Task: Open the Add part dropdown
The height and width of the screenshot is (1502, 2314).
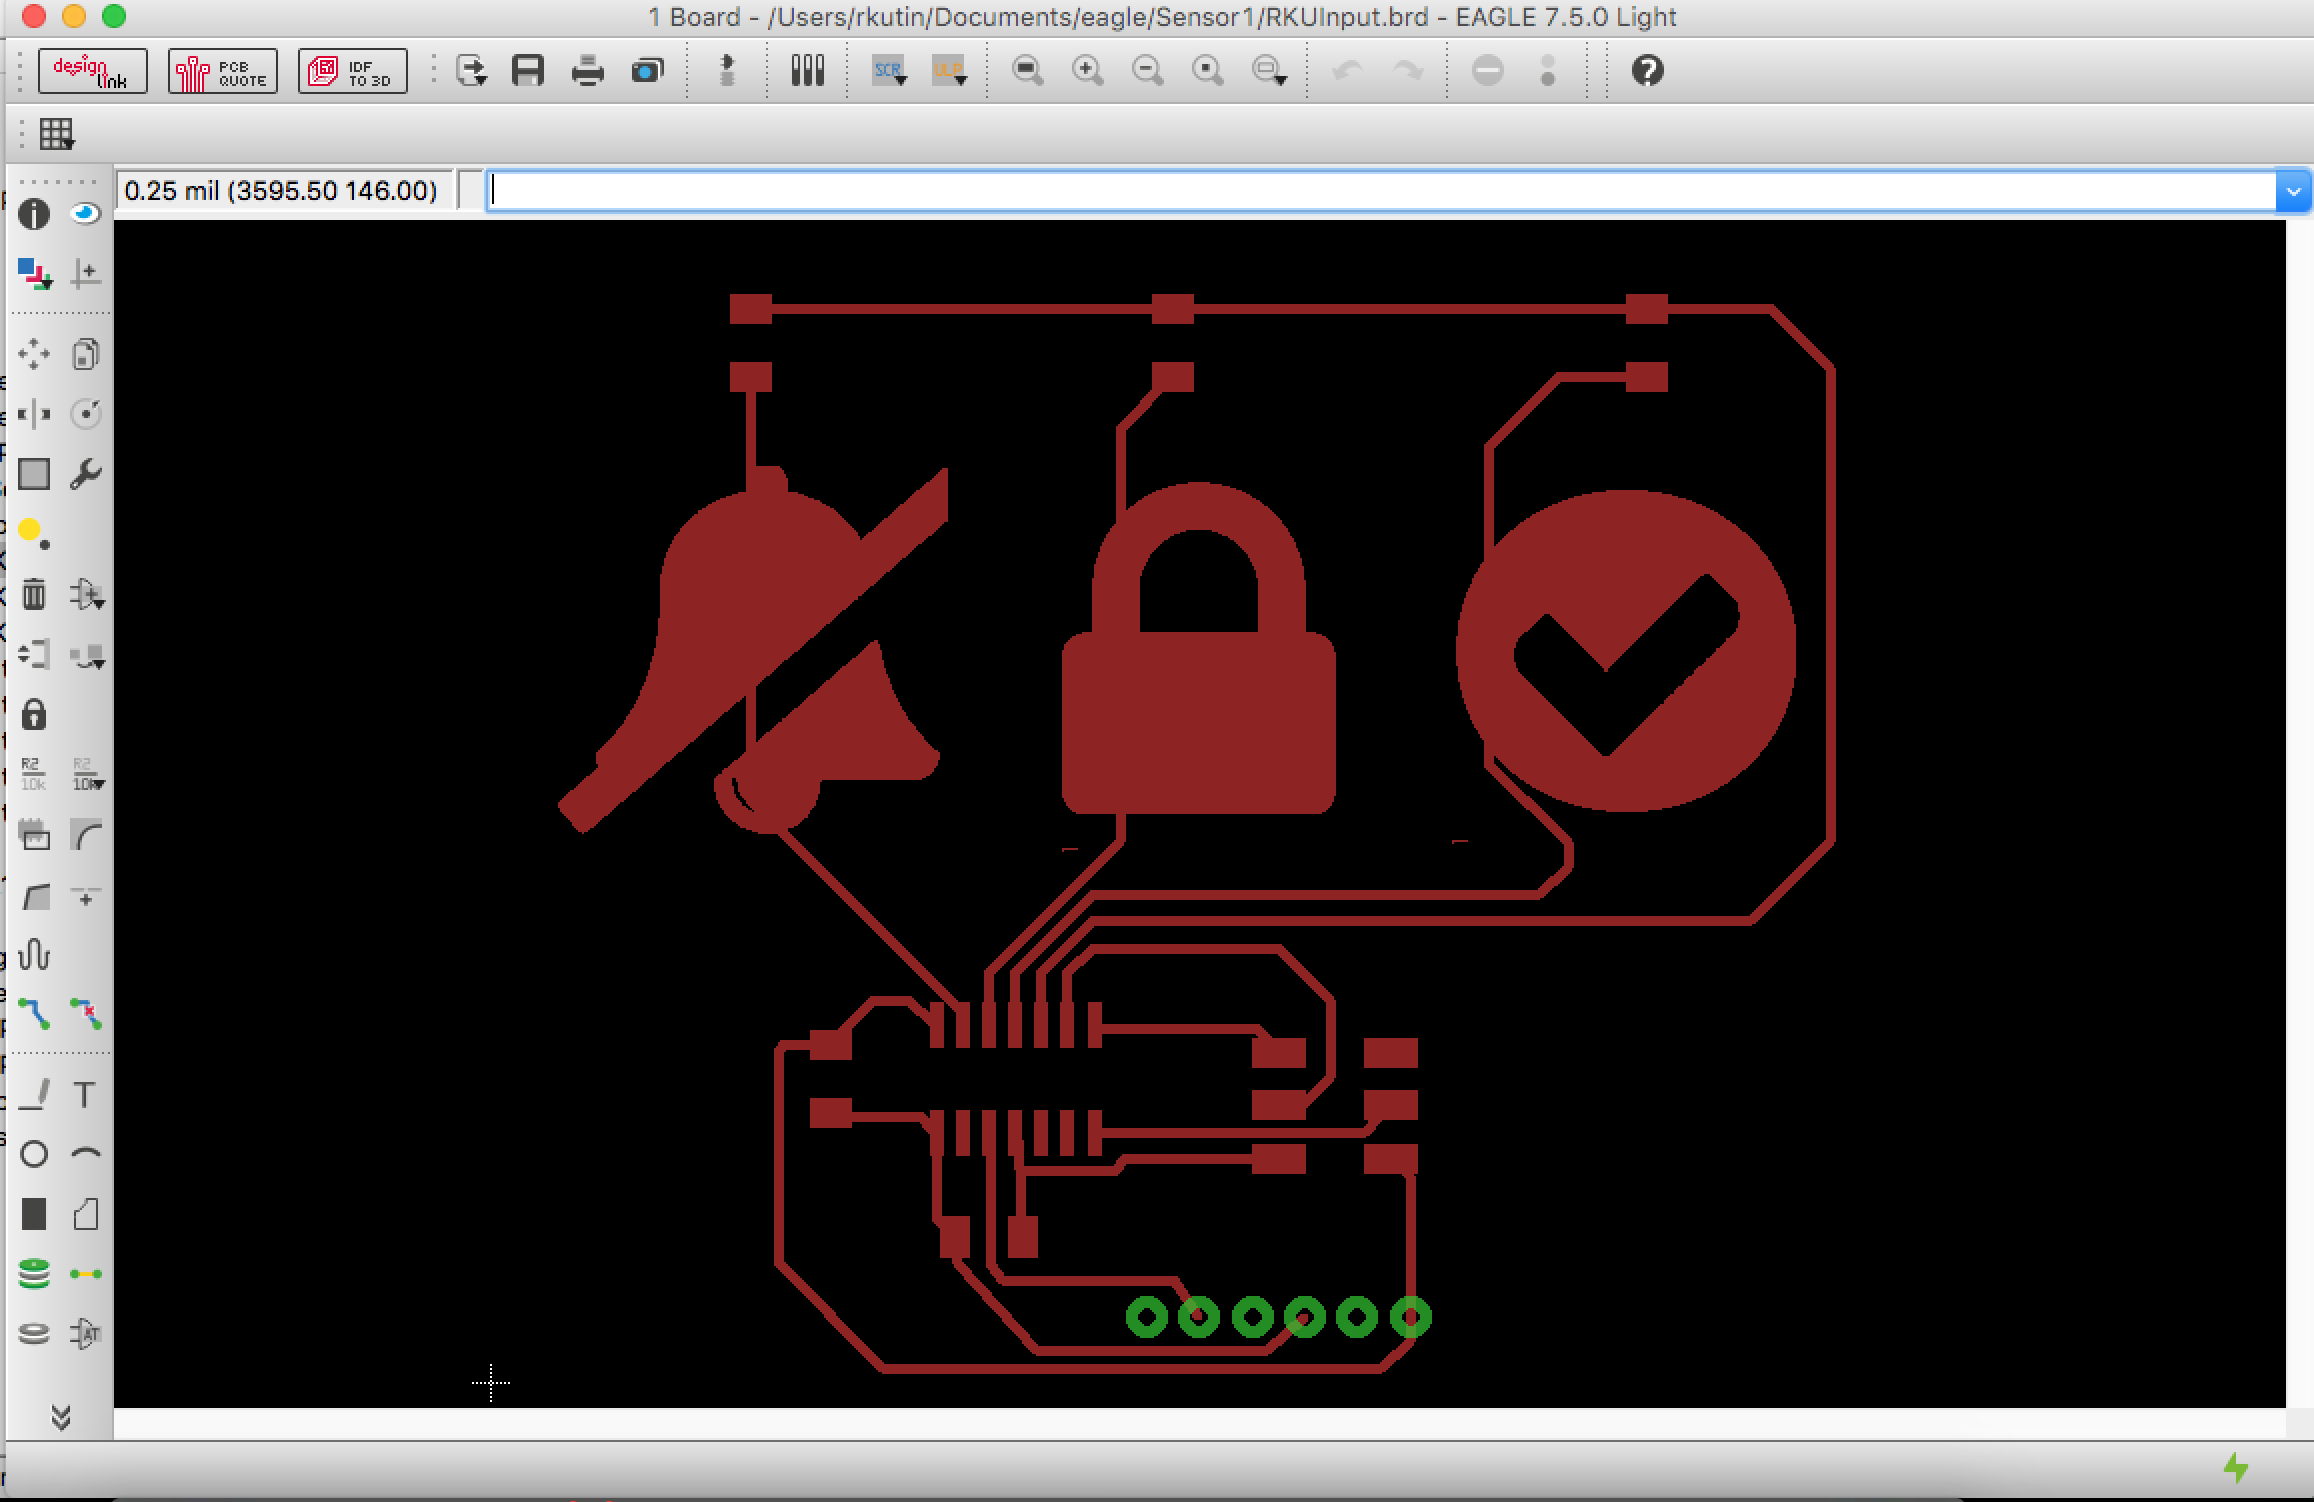Action: click(86, 594)
